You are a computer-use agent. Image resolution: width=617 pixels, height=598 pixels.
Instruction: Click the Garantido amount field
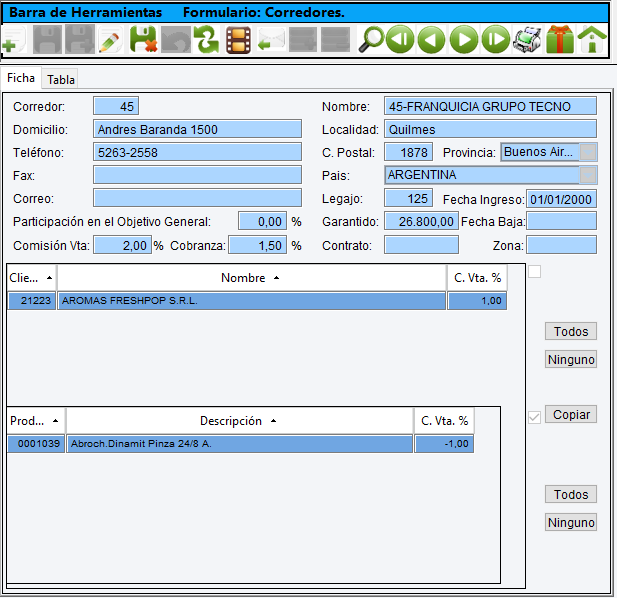(x=421, y=221)
